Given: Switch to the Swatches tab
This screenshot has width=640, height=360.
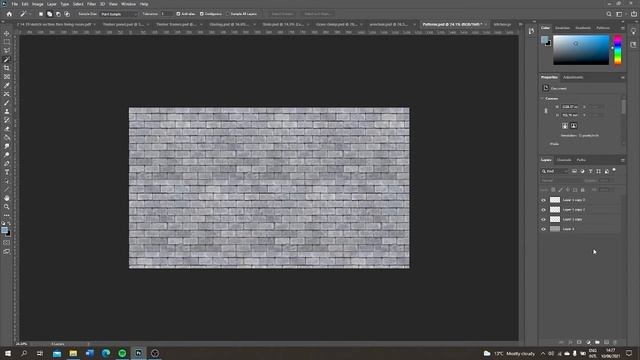Looking at the screenshot, I should pos(562,28).
